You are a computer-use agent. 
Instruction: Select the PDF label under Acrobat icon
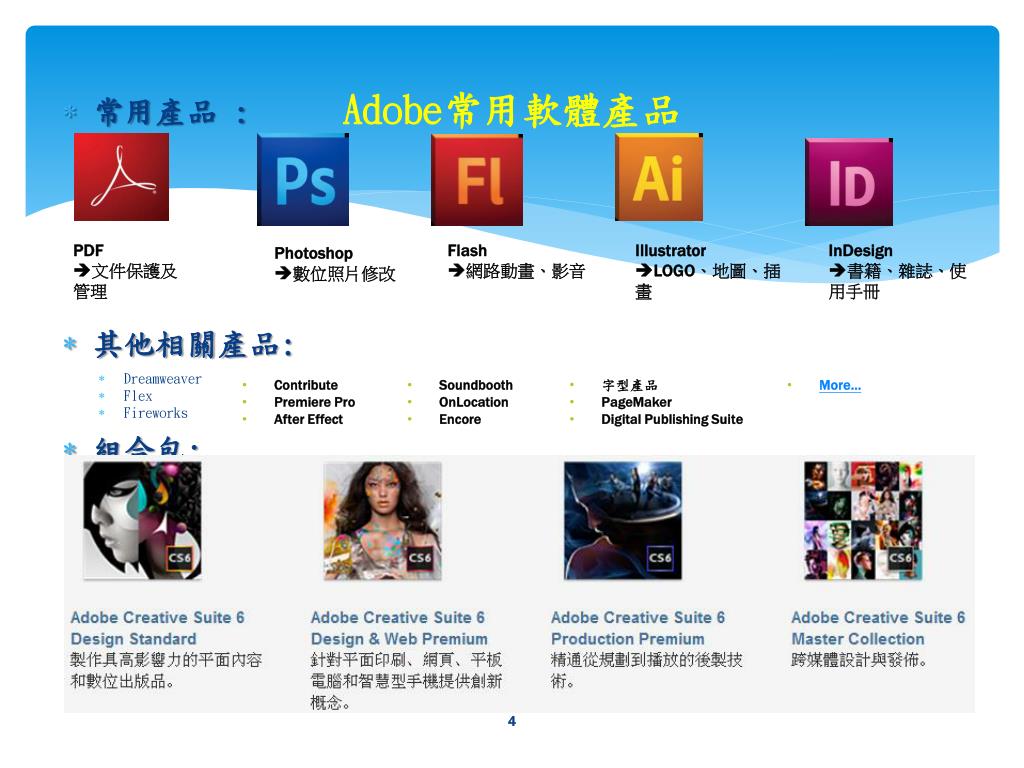point(88,250)
